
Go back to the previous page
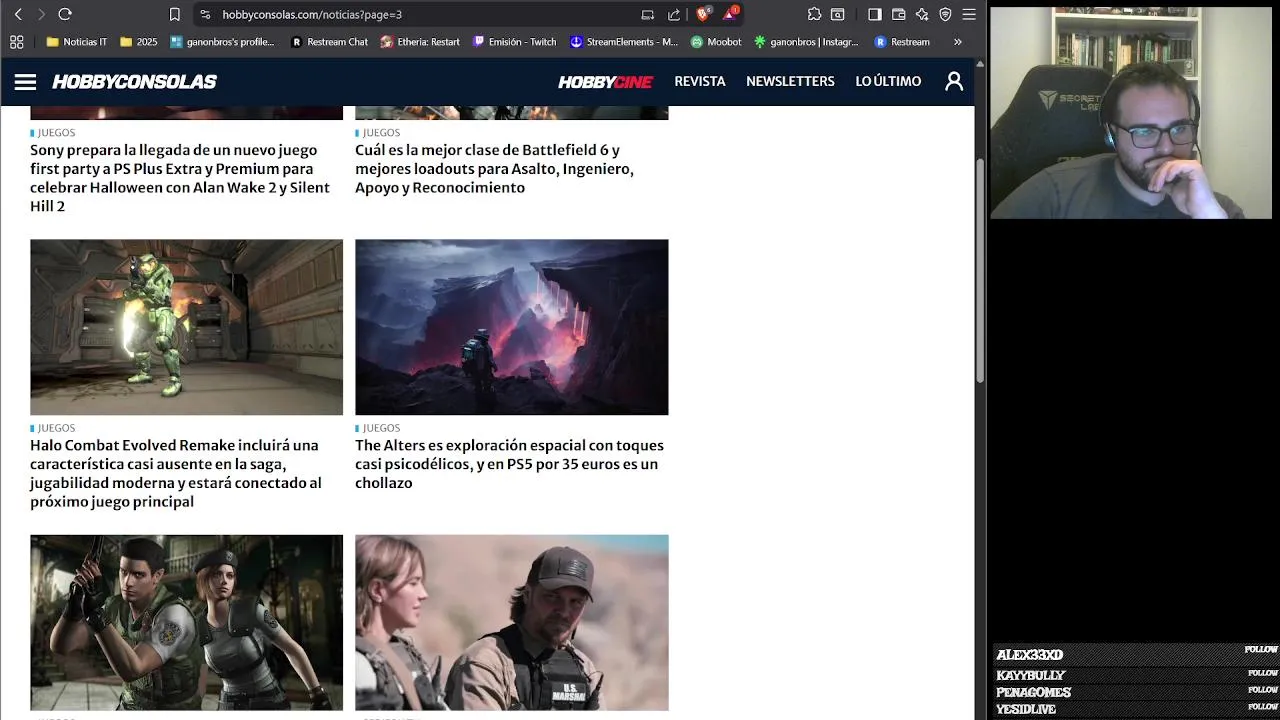[x=18, y=14]
